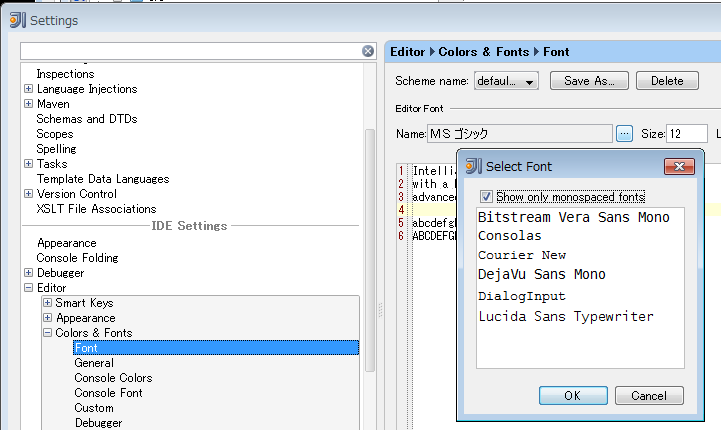Screen dimensions: 721x430
Task: Choose the Courier New font
Action: (x=522, y=255)
